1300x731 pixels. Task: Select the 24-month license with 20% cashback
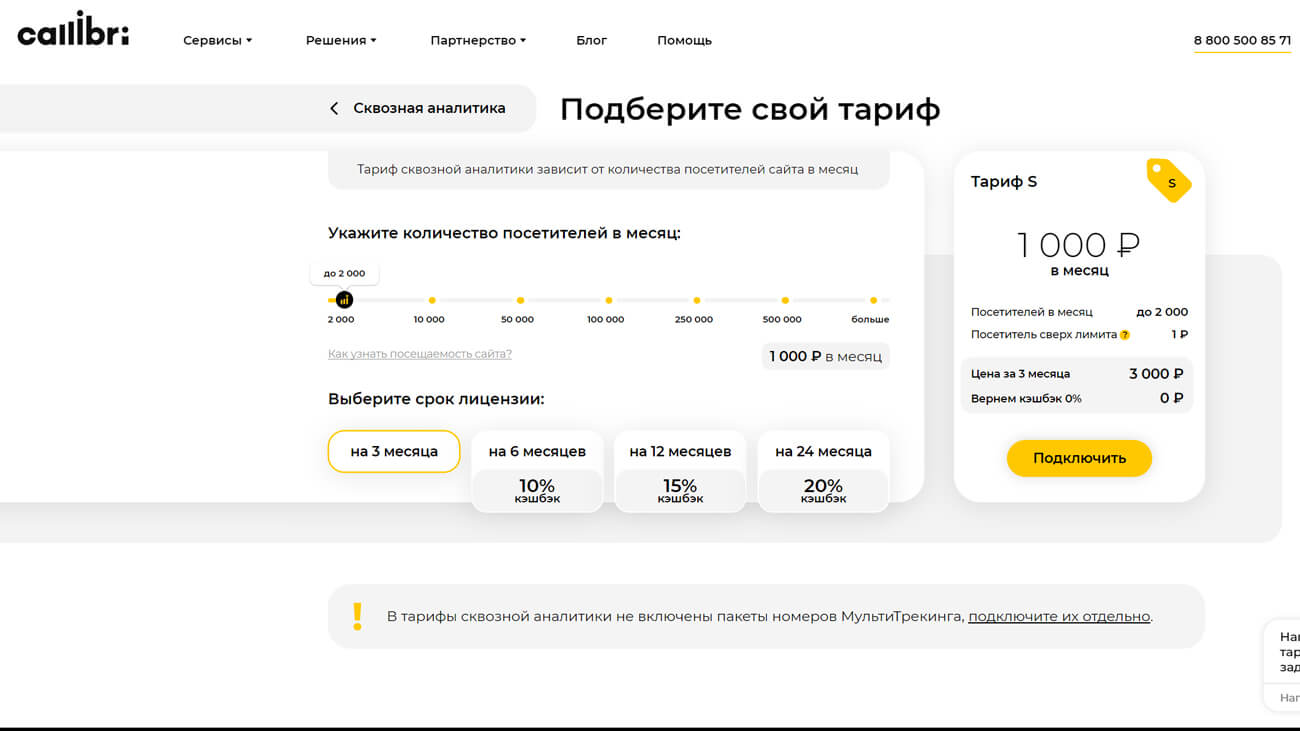(x=823, y=470)
